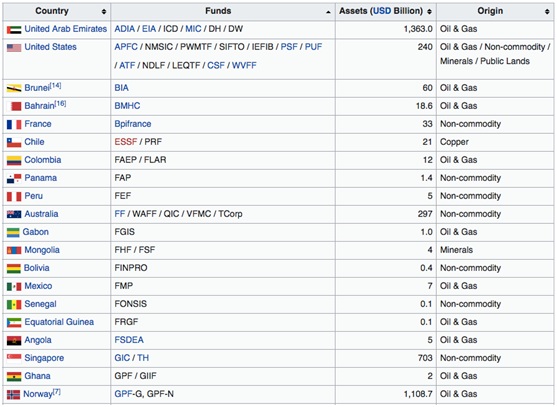
Task: Open the WVFF fund link
Action: (x=244, y=66)
